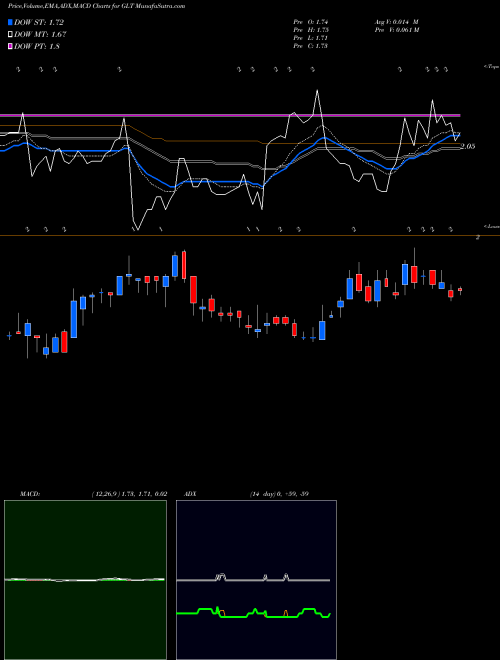
Task: Open the dark blue ADX indicator chart
Action: (x=256, y=580)
